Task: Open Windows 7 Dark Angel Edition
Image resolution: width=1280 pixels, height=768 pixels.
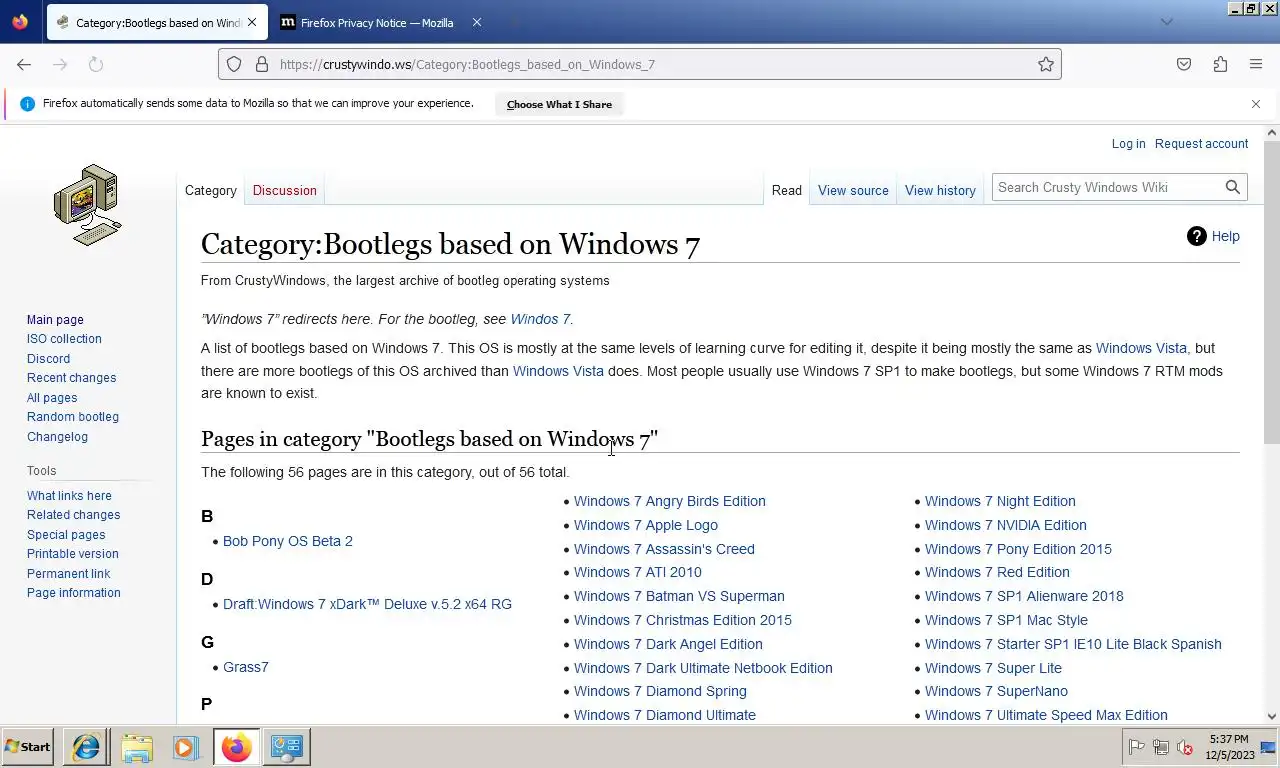Action: click(x=668, y=644)
